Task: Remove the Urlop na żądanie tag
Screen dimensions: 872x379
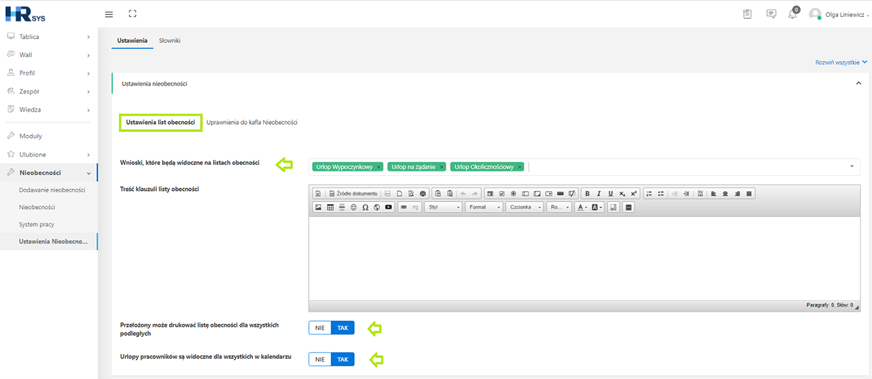Action: point(442,167)
